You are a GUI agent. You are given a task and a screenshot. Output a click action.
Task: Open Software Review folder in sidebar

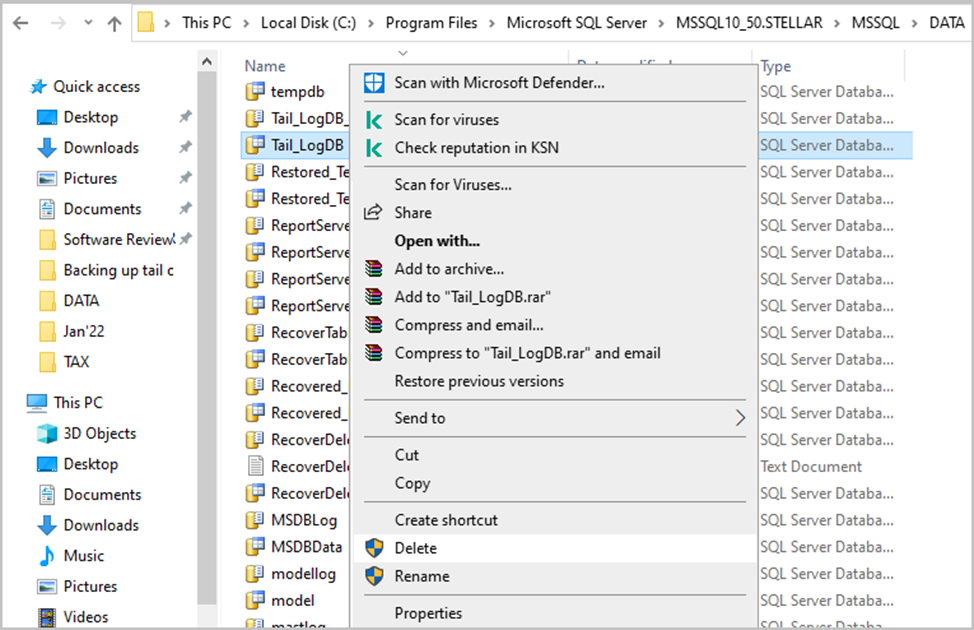(x=119, y=240)
